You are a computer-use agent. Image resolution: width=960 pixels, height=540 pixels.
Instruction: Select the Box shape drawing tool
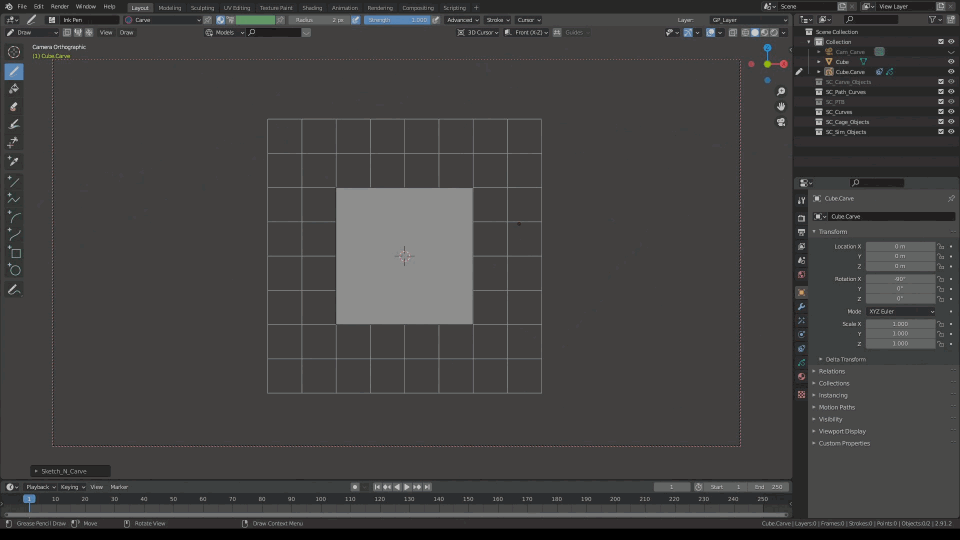point(14,253)
